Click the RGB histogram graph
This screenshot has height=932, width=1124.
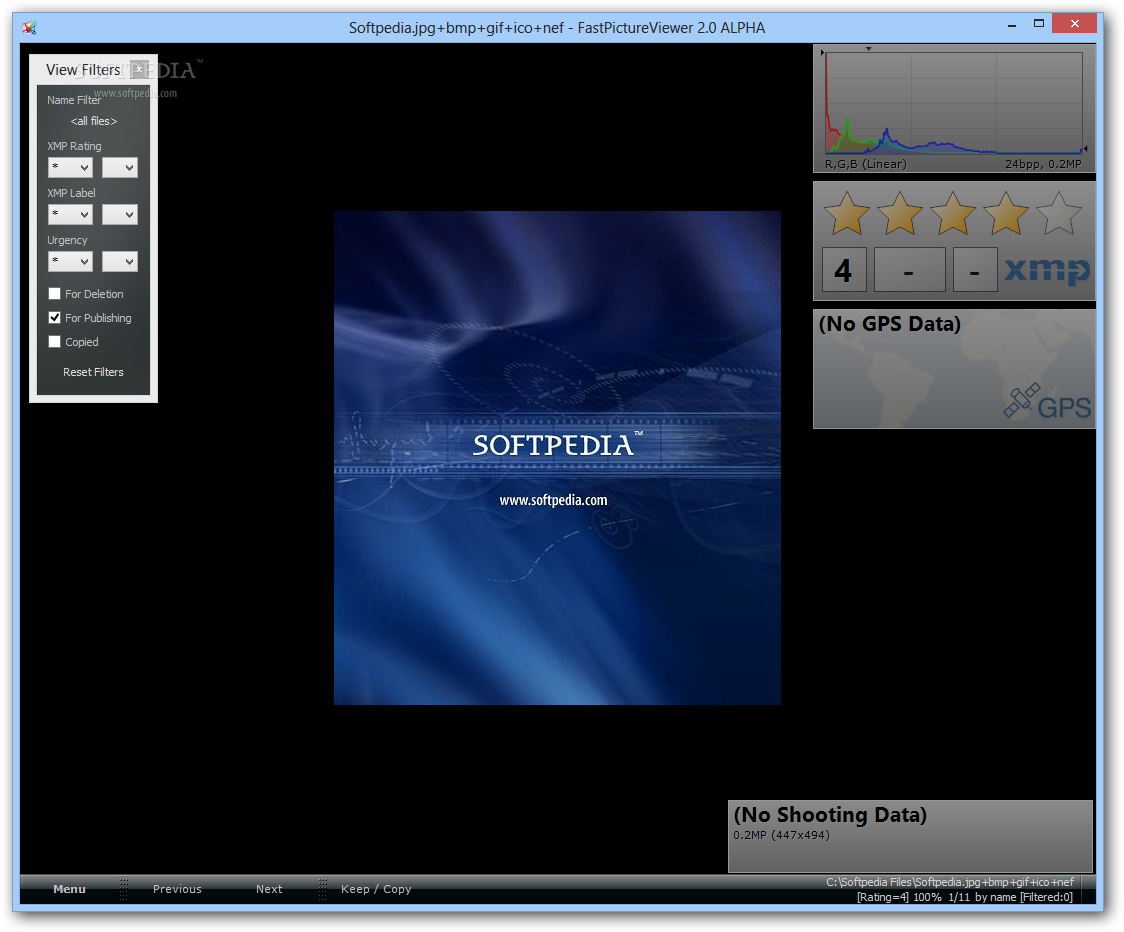(954, 103)
